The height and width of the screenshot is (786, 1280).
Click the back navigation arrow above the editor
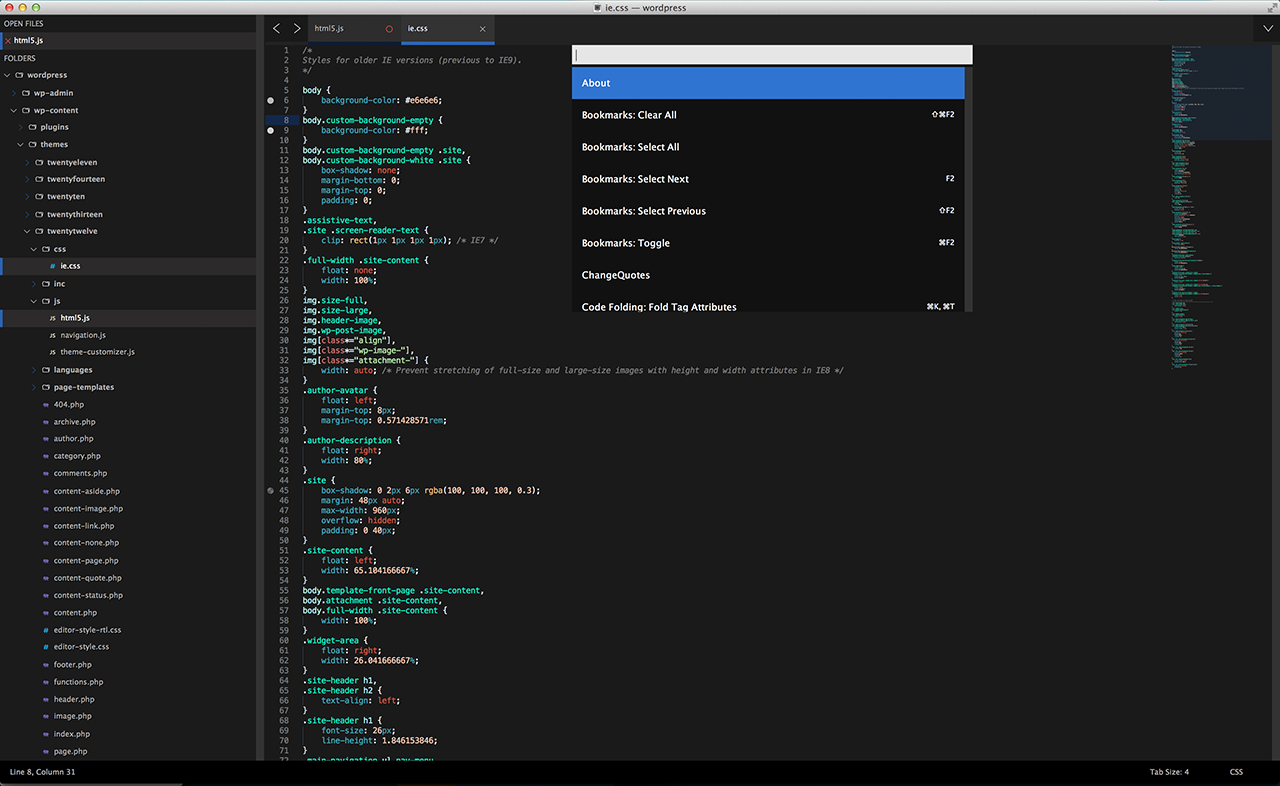click(x=276, y=28)
